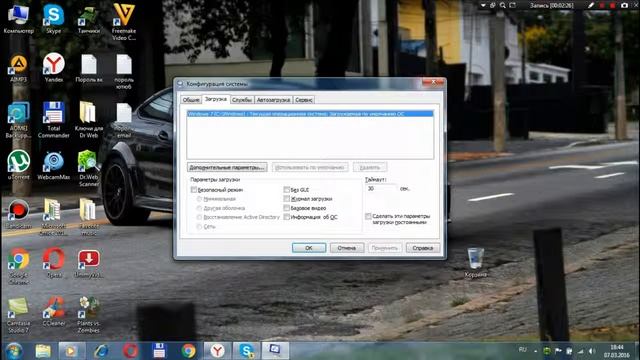Click the Справка button
Screen dimensions: 640x360
click(x=423, y=248)
